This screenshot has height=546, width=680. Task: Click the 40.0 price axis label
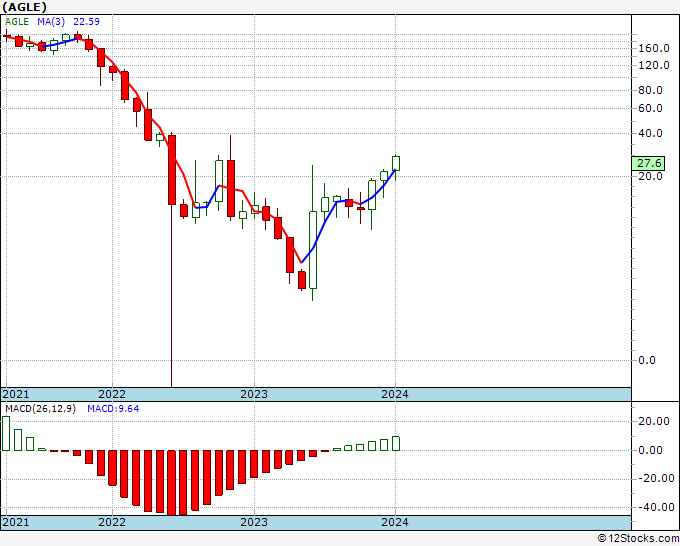coord(651,133)
